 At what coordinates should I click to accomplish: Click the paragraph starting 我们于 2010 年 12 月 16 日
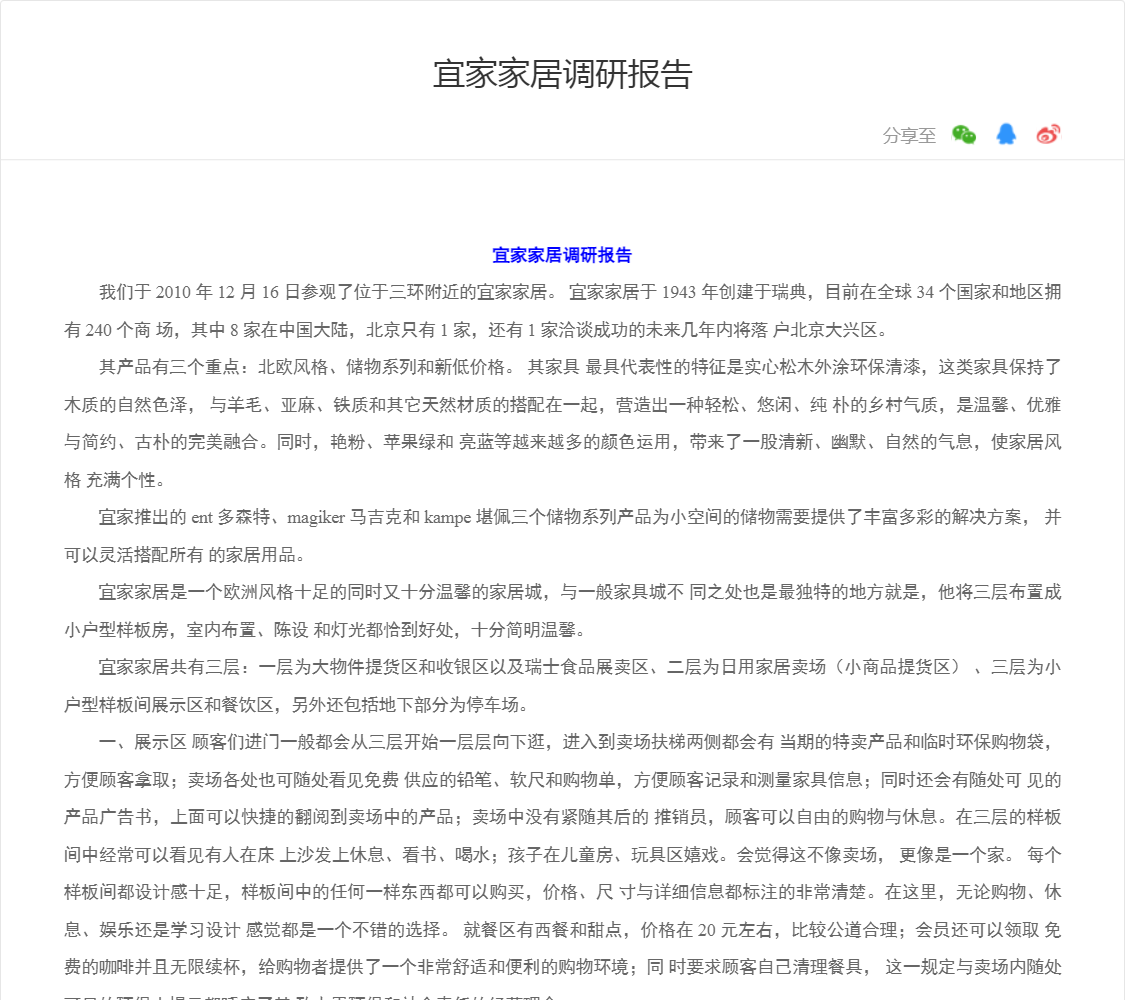(562, 311)
